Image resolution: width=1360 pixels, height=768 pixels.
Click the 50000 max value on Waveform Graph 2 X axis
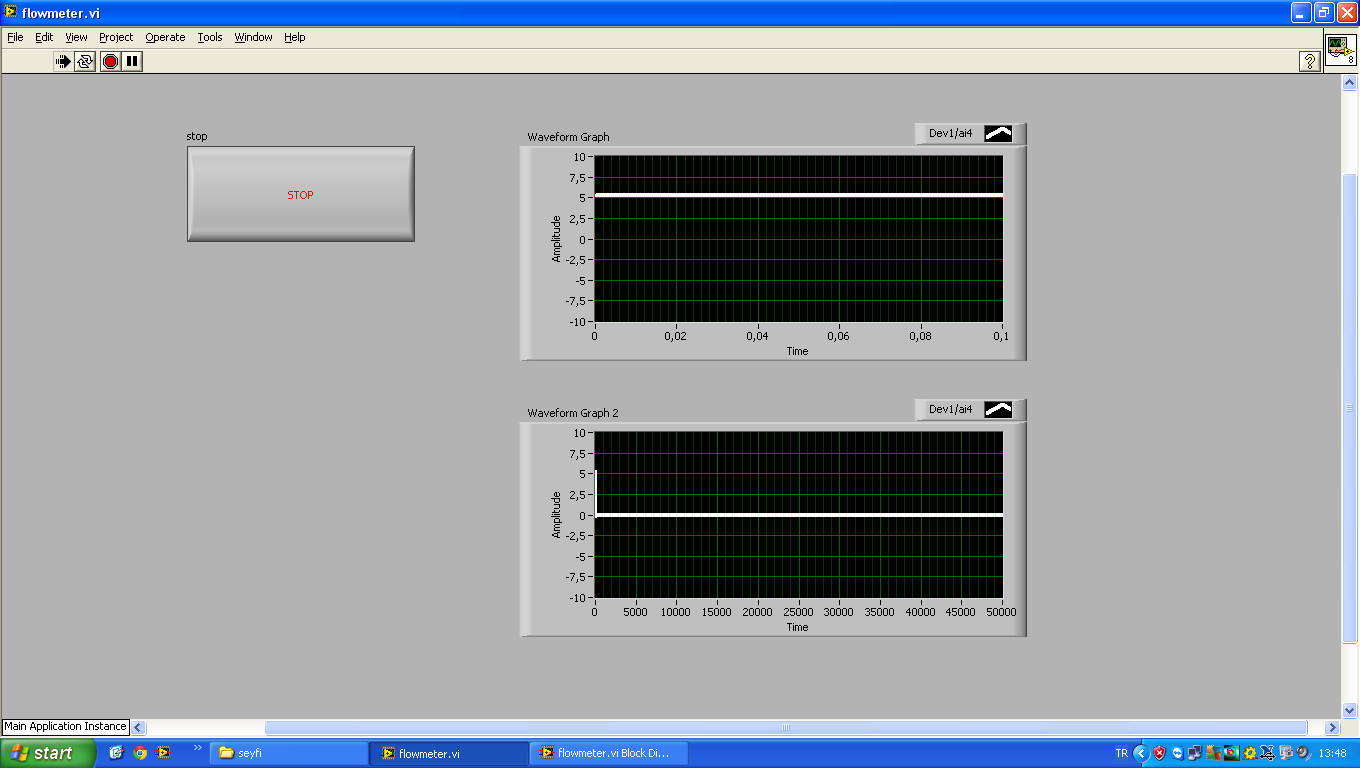pos(1001,612)
